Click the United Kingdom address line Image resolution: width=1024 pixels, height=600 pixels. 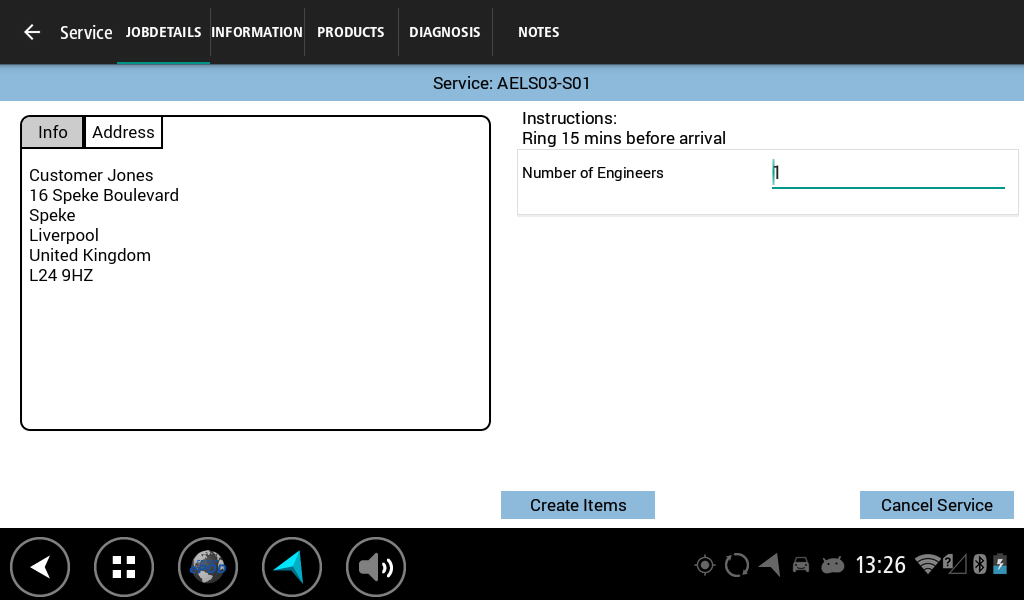(90, 255)
